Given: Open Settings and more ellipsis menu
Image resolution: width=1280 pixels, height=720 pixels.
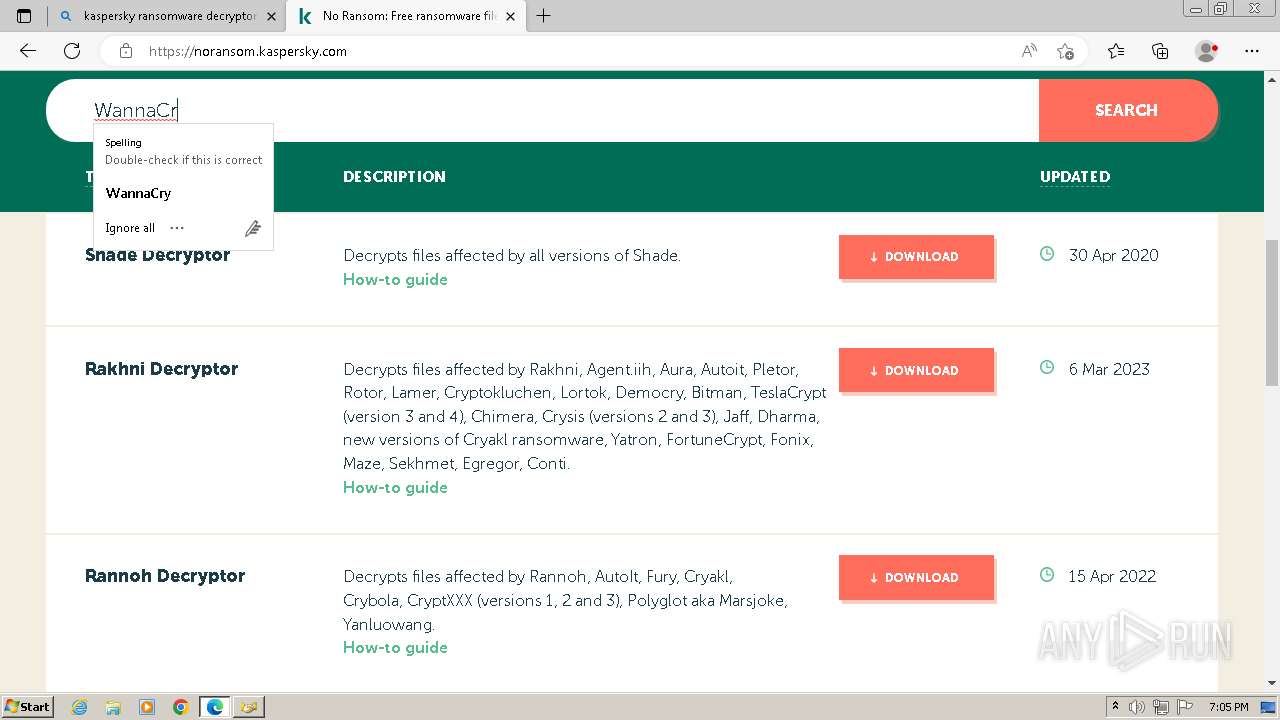Looking at the screenshot, I should 1252,51.
